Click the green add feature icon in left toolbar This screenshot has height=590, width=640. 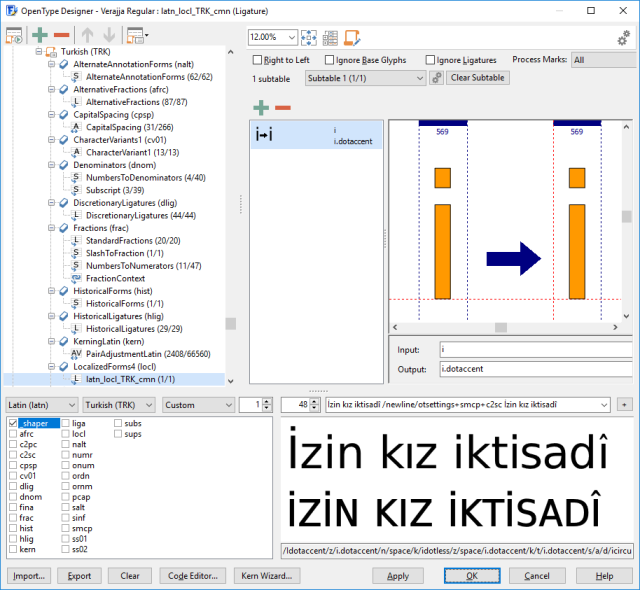pyautogui.click(x=40, y=37)
